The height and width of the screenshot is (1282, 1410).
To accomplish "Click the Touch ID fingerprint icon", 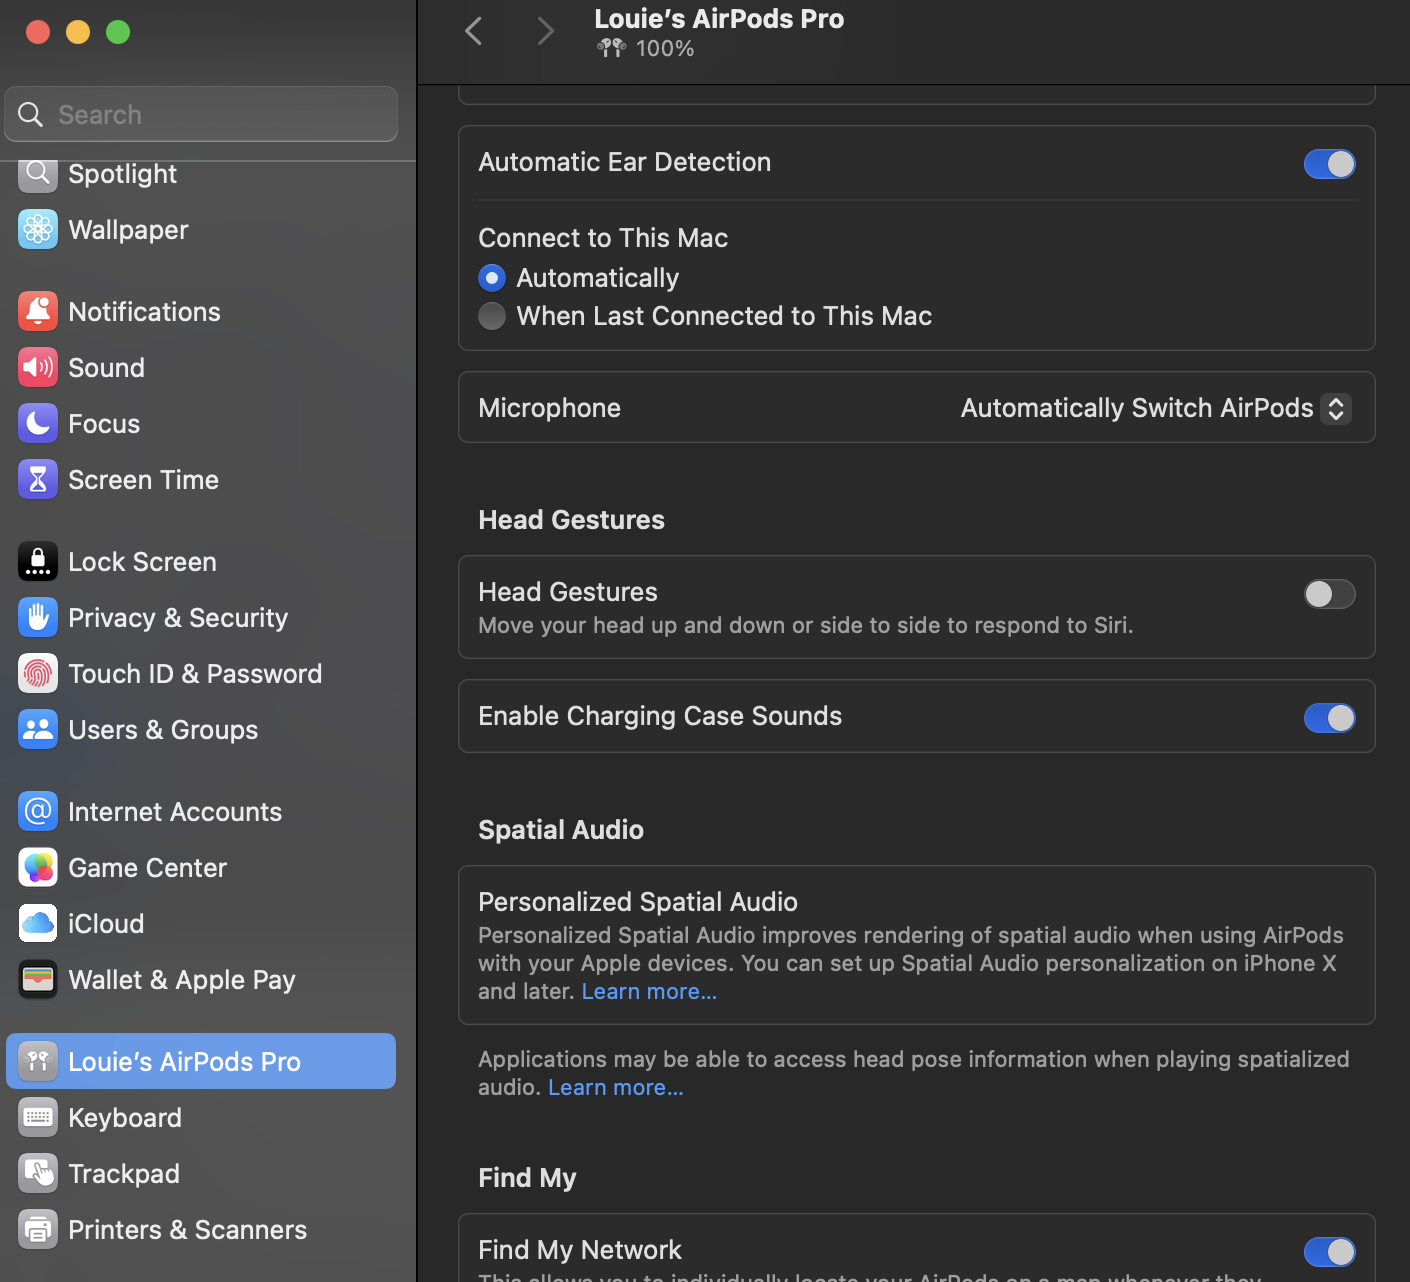I will [38, 674].
